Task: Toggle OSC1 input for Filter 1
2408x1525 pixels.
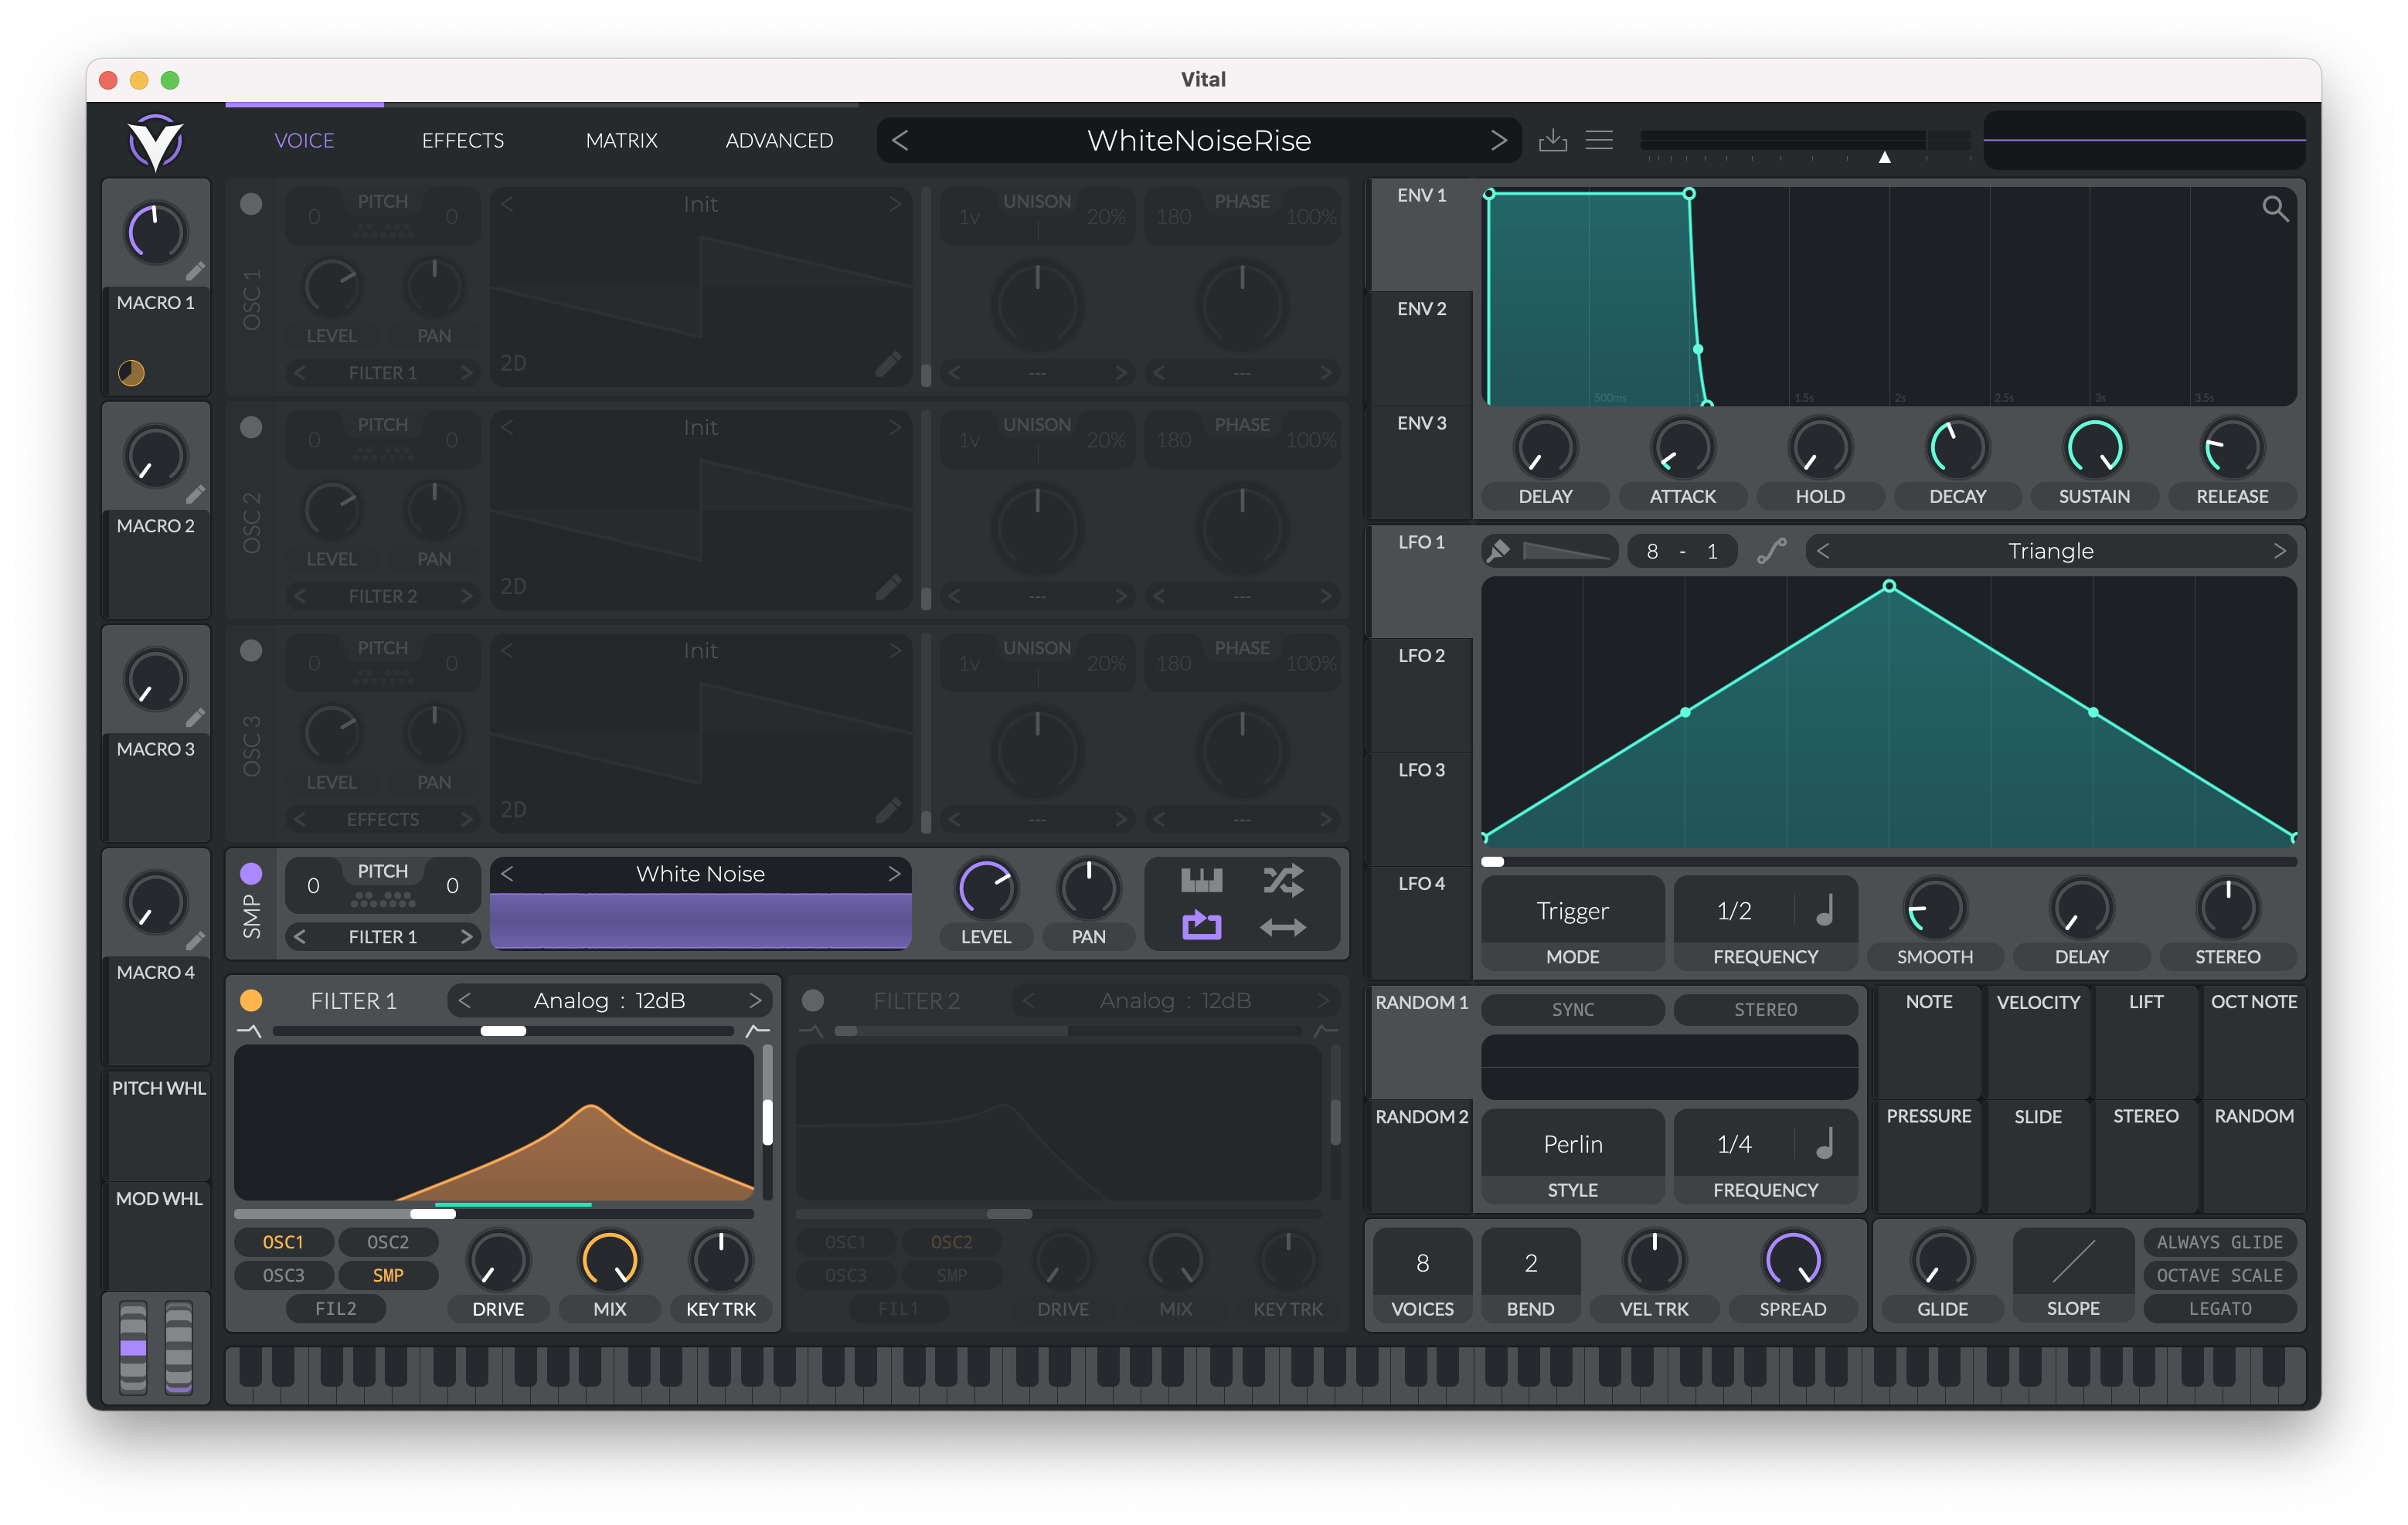Action: [283, 1242]
